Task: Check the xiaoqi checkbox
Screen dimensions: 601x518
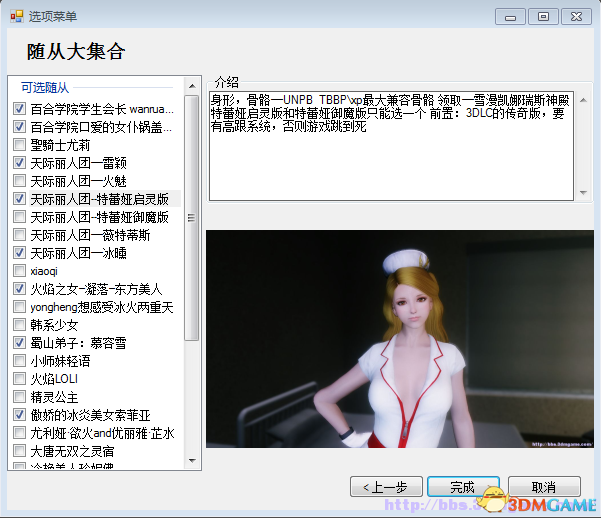Action: point(19,271)
